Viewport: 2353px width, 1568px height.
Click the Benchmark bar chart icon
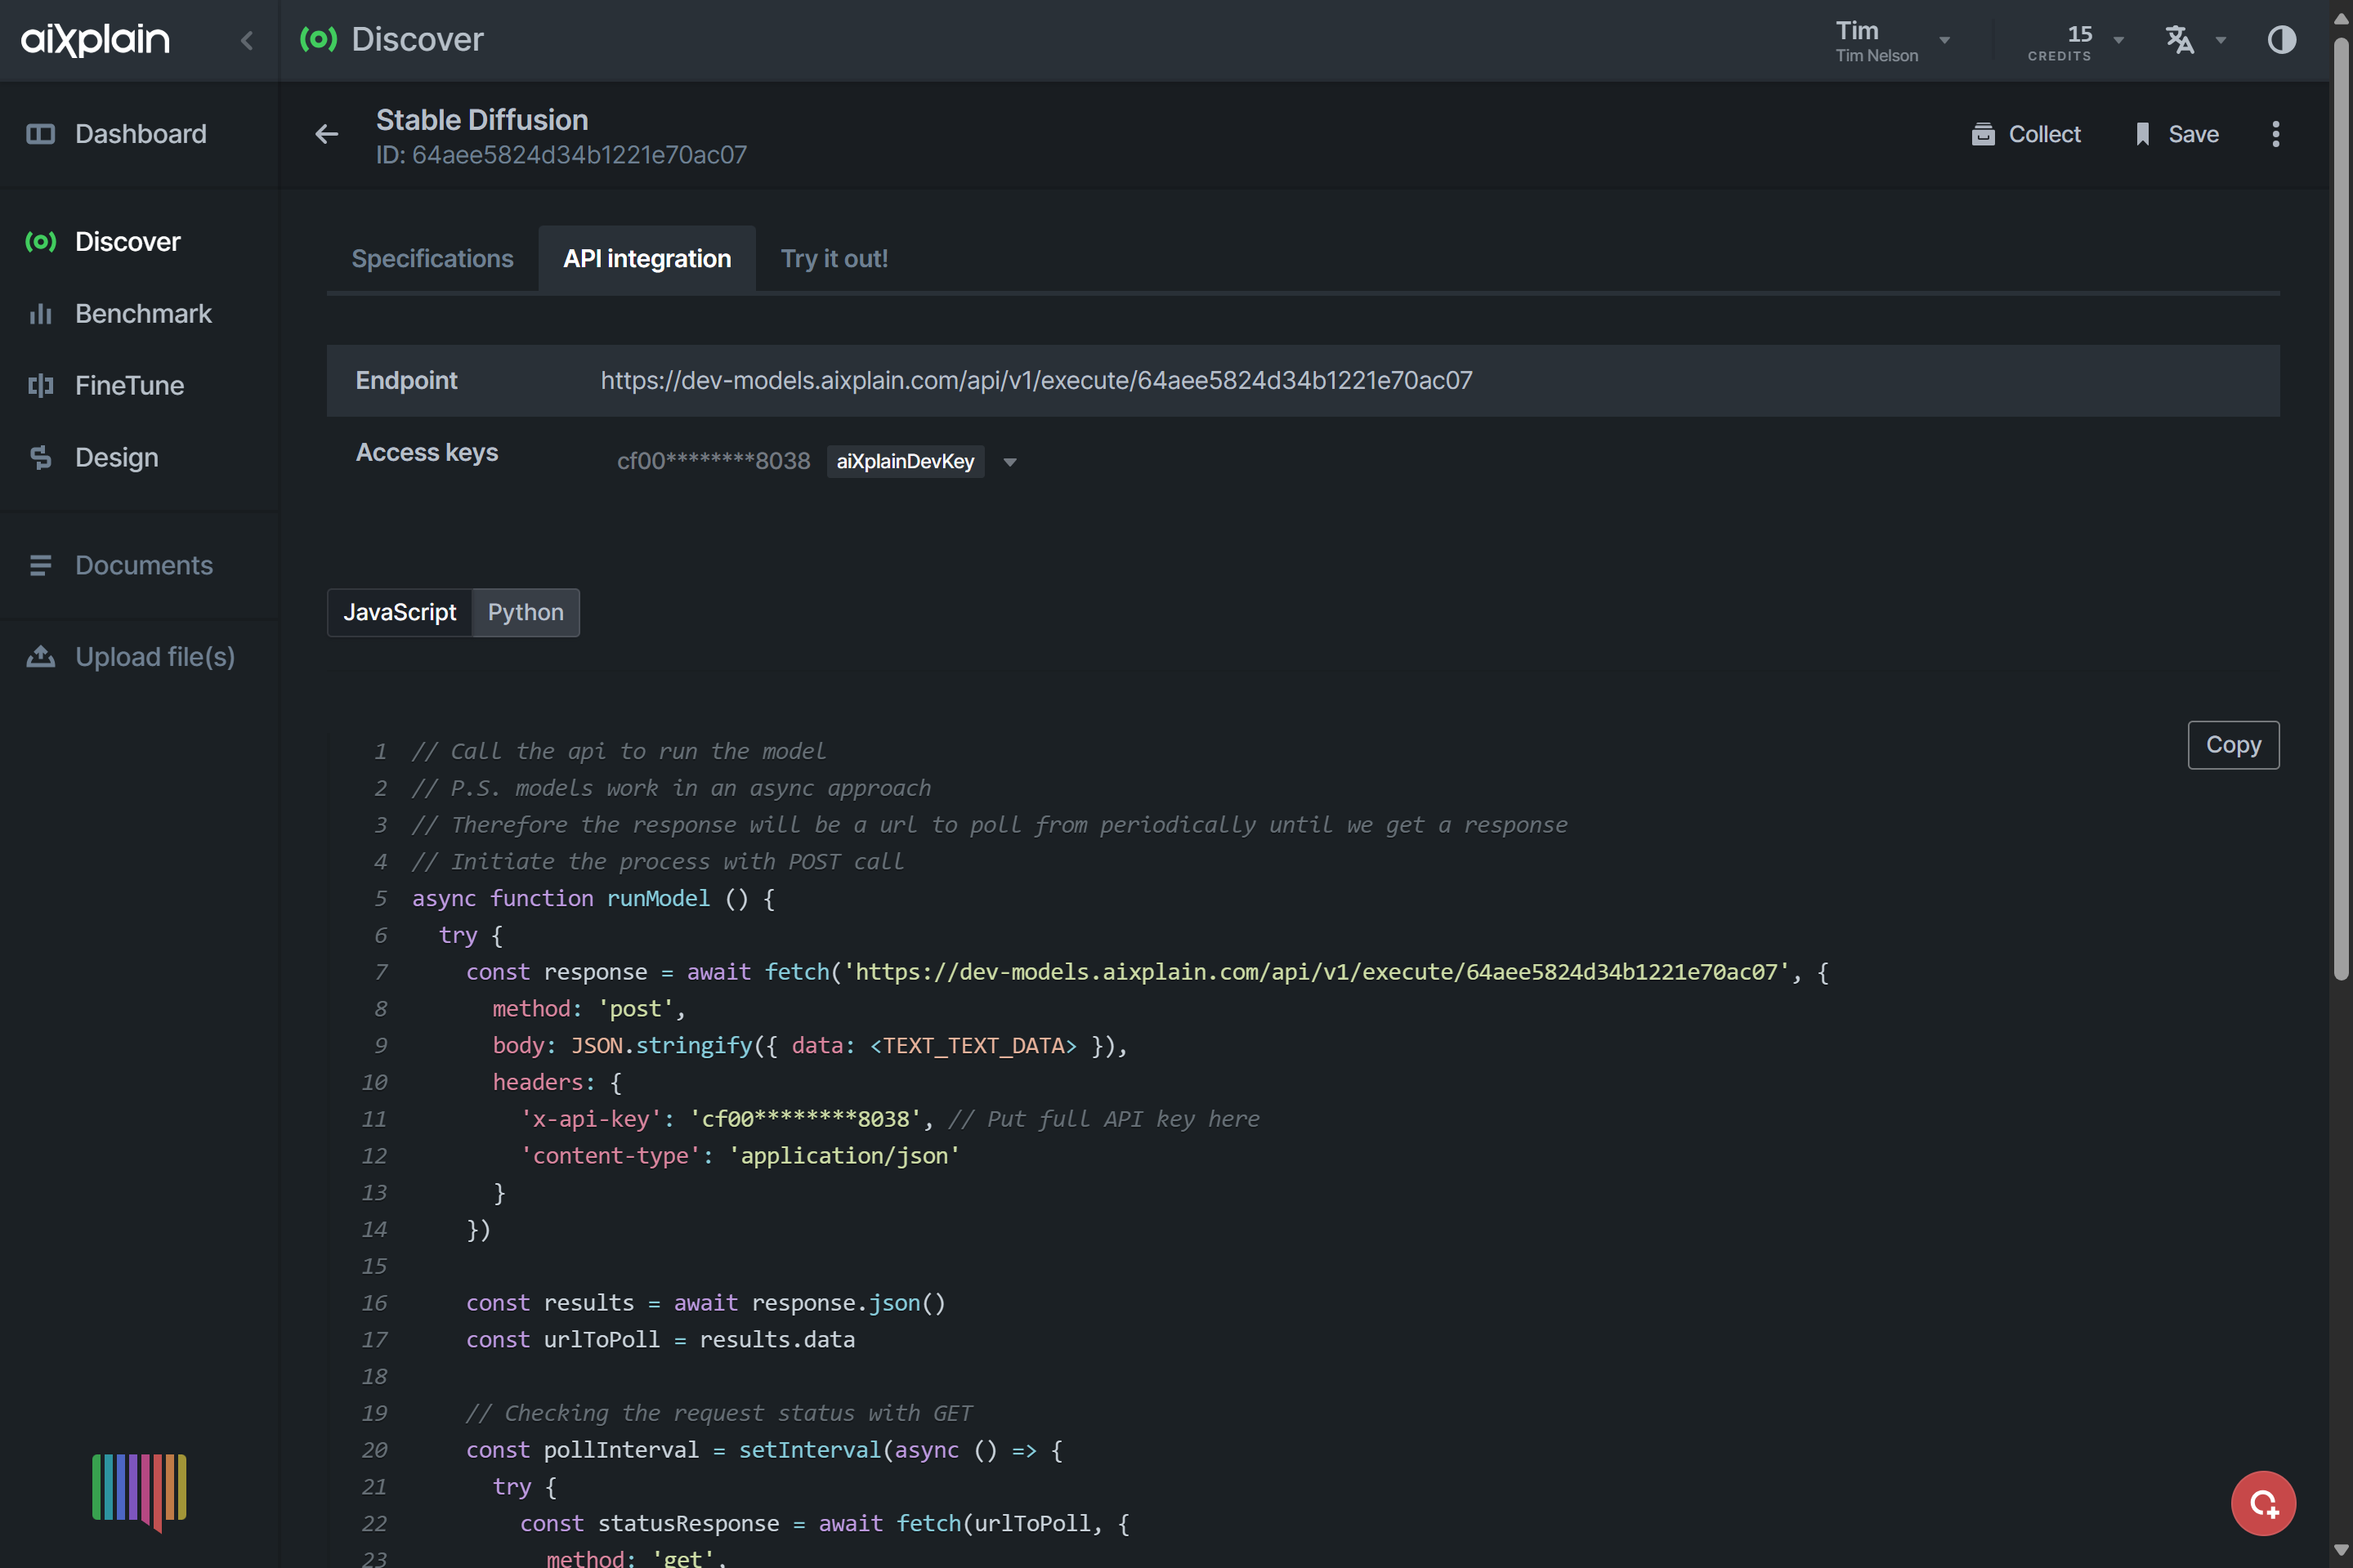coord(40,314)
